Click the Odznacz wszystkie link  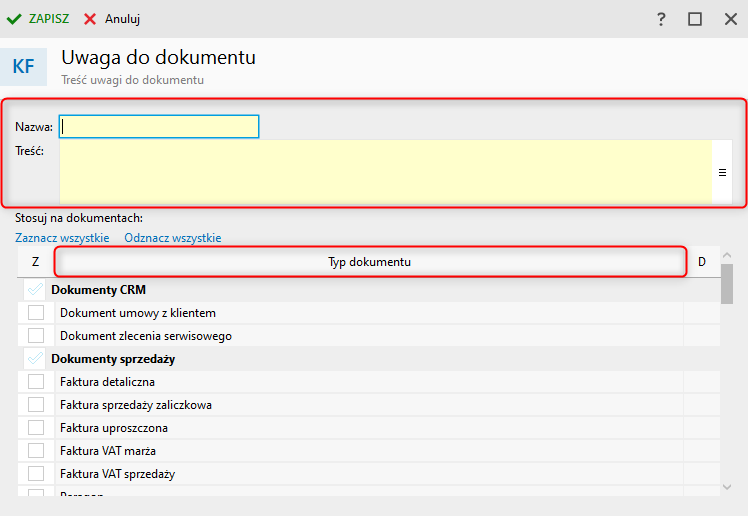[172, 238]
